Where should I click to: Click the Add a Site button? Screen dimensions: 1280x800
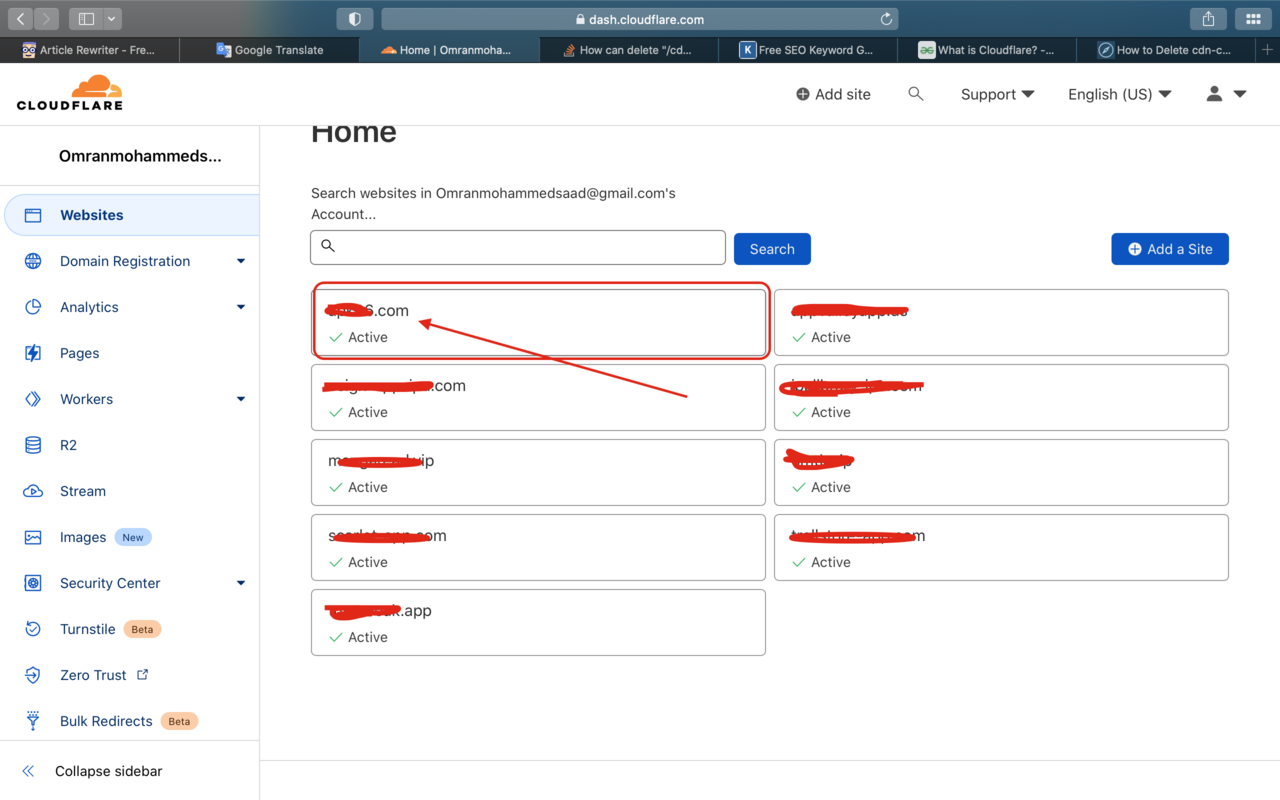(1170, 249)
